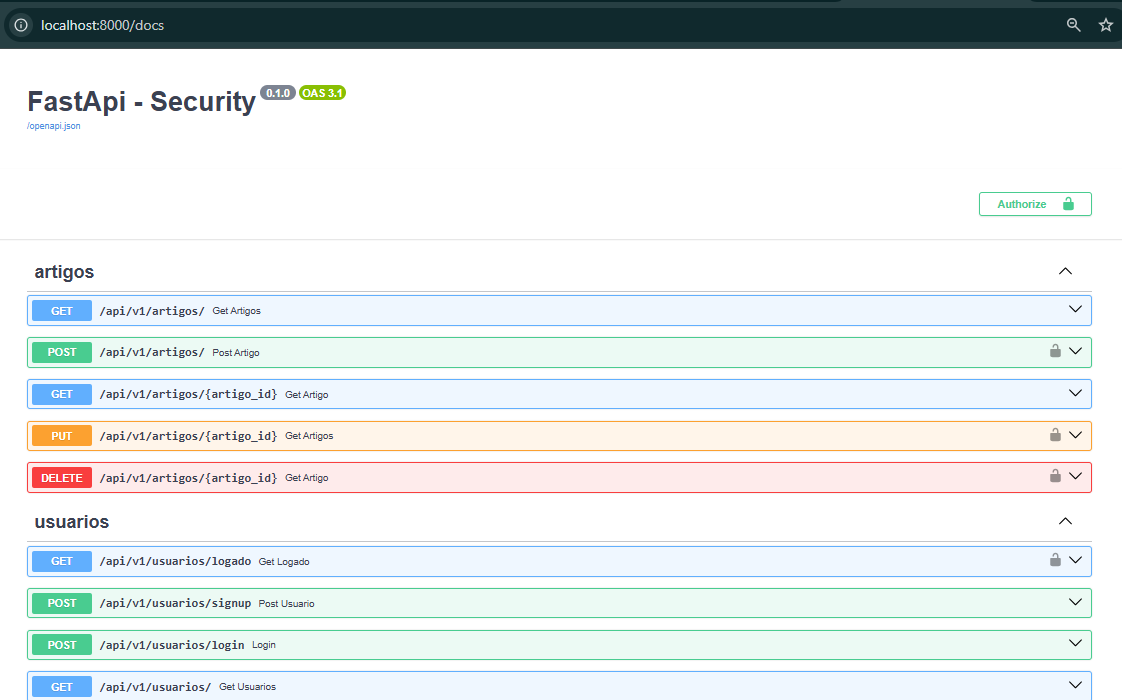Click the GET badge on /artigos/{artigo_id} row
The width and height of the screenshot is (1122, 700).
pos(62,394)
